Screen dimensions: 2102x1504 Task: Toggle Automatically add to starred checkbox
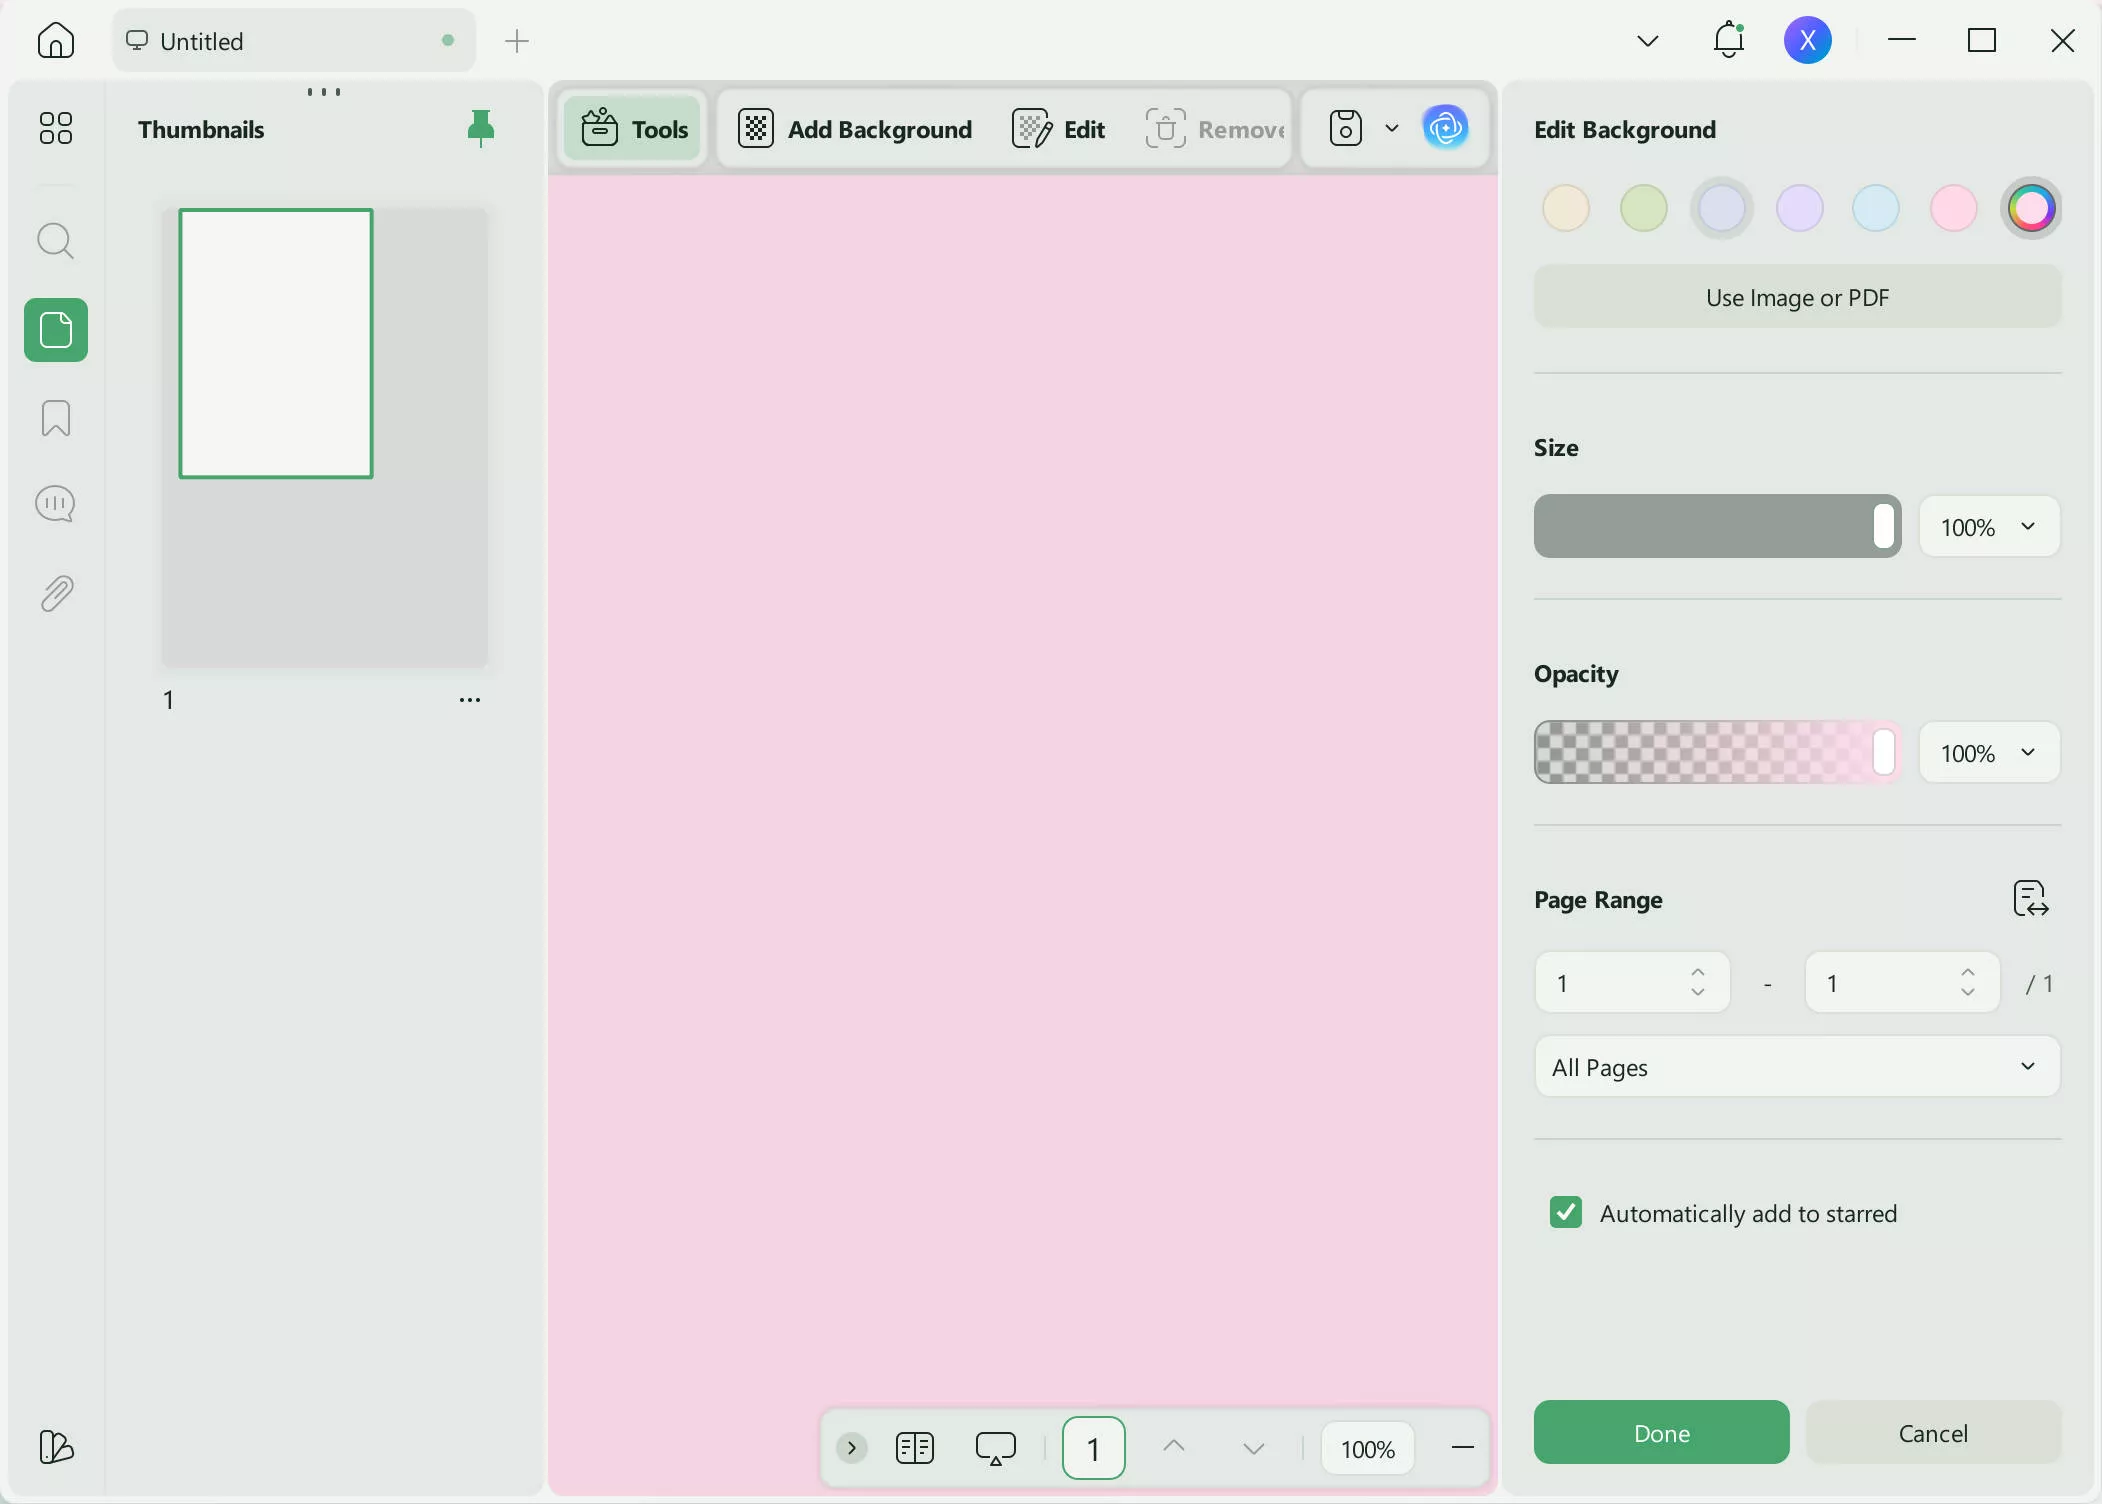point(1566,1212)
